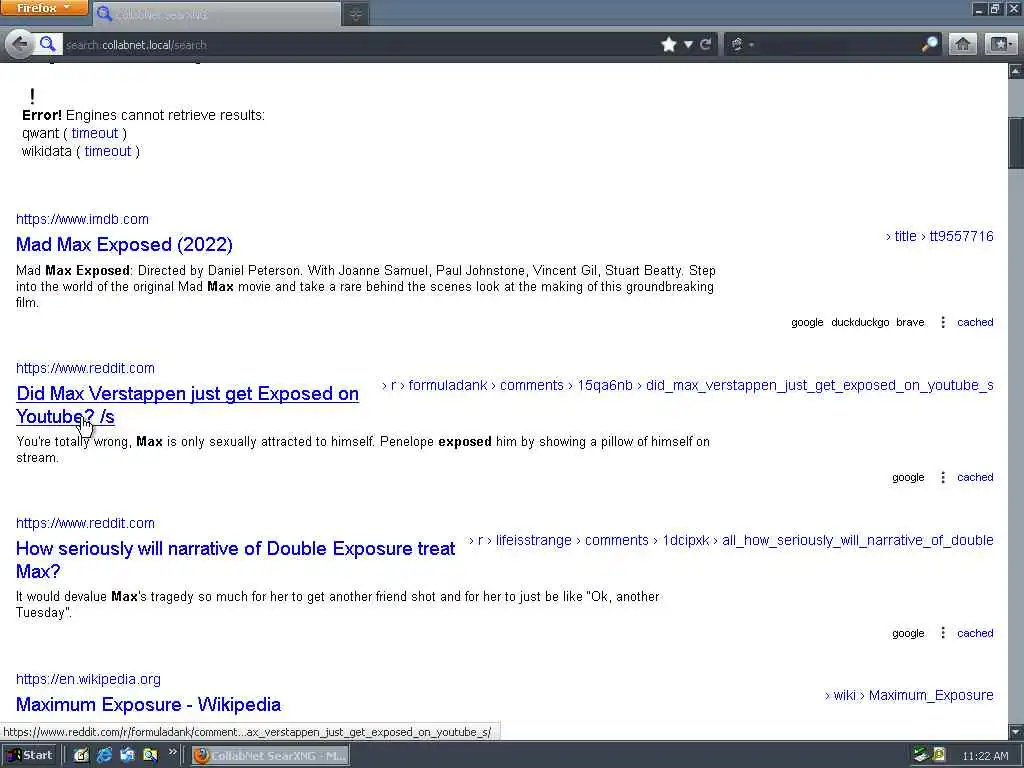Viewport: 1024px width, 768px height.
Task: Click the wiki › Maximum_Exposure breadcrumb
Action: click(909, 696)
